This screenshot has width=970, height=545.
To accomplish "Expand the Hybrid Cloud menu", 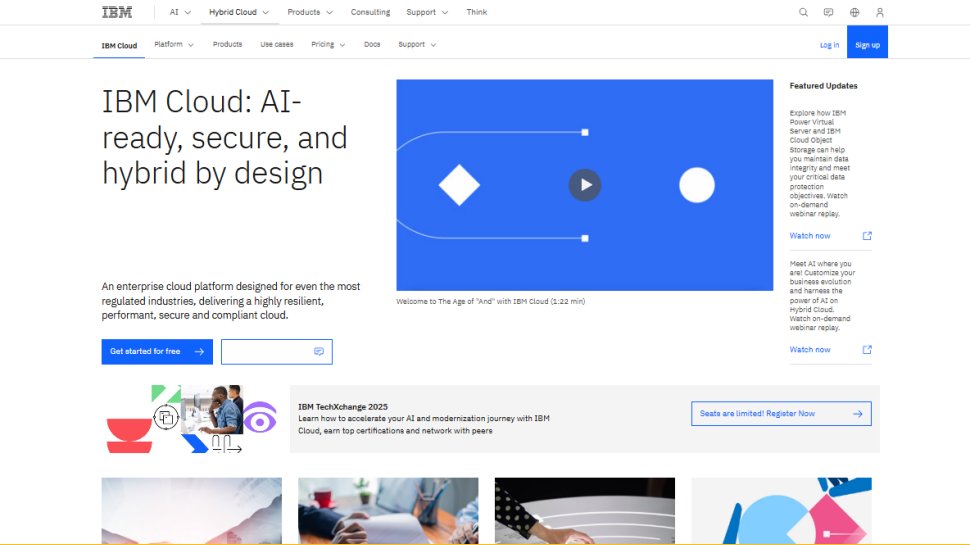I will tap(239, 12).
